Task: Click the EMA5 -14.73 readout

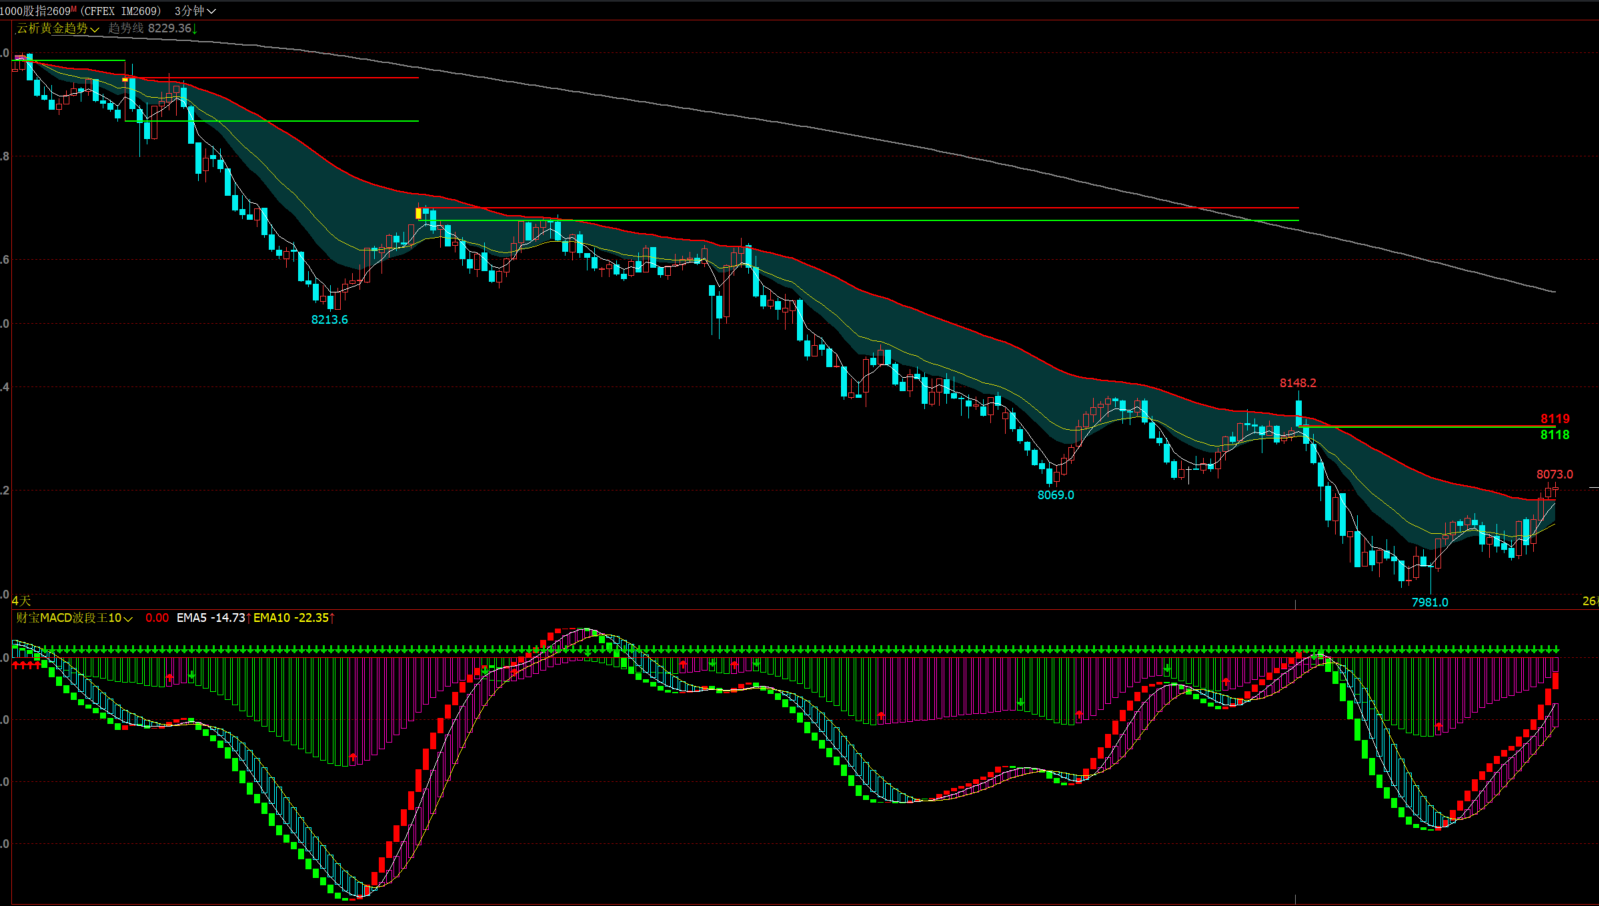Action: [212, 618]
